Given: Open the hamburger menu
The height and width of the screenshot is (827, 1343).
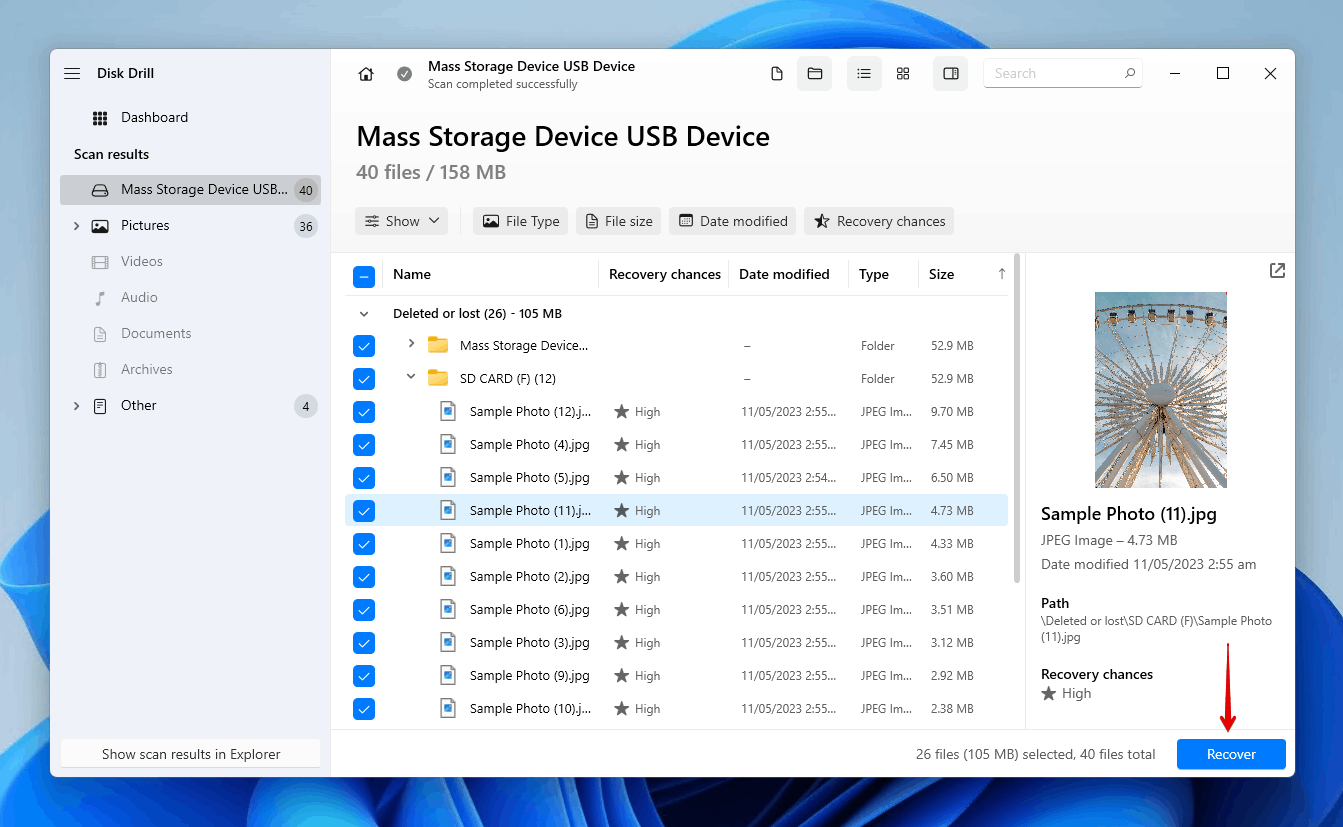Looking at the screenshot, I should point(72,74).
